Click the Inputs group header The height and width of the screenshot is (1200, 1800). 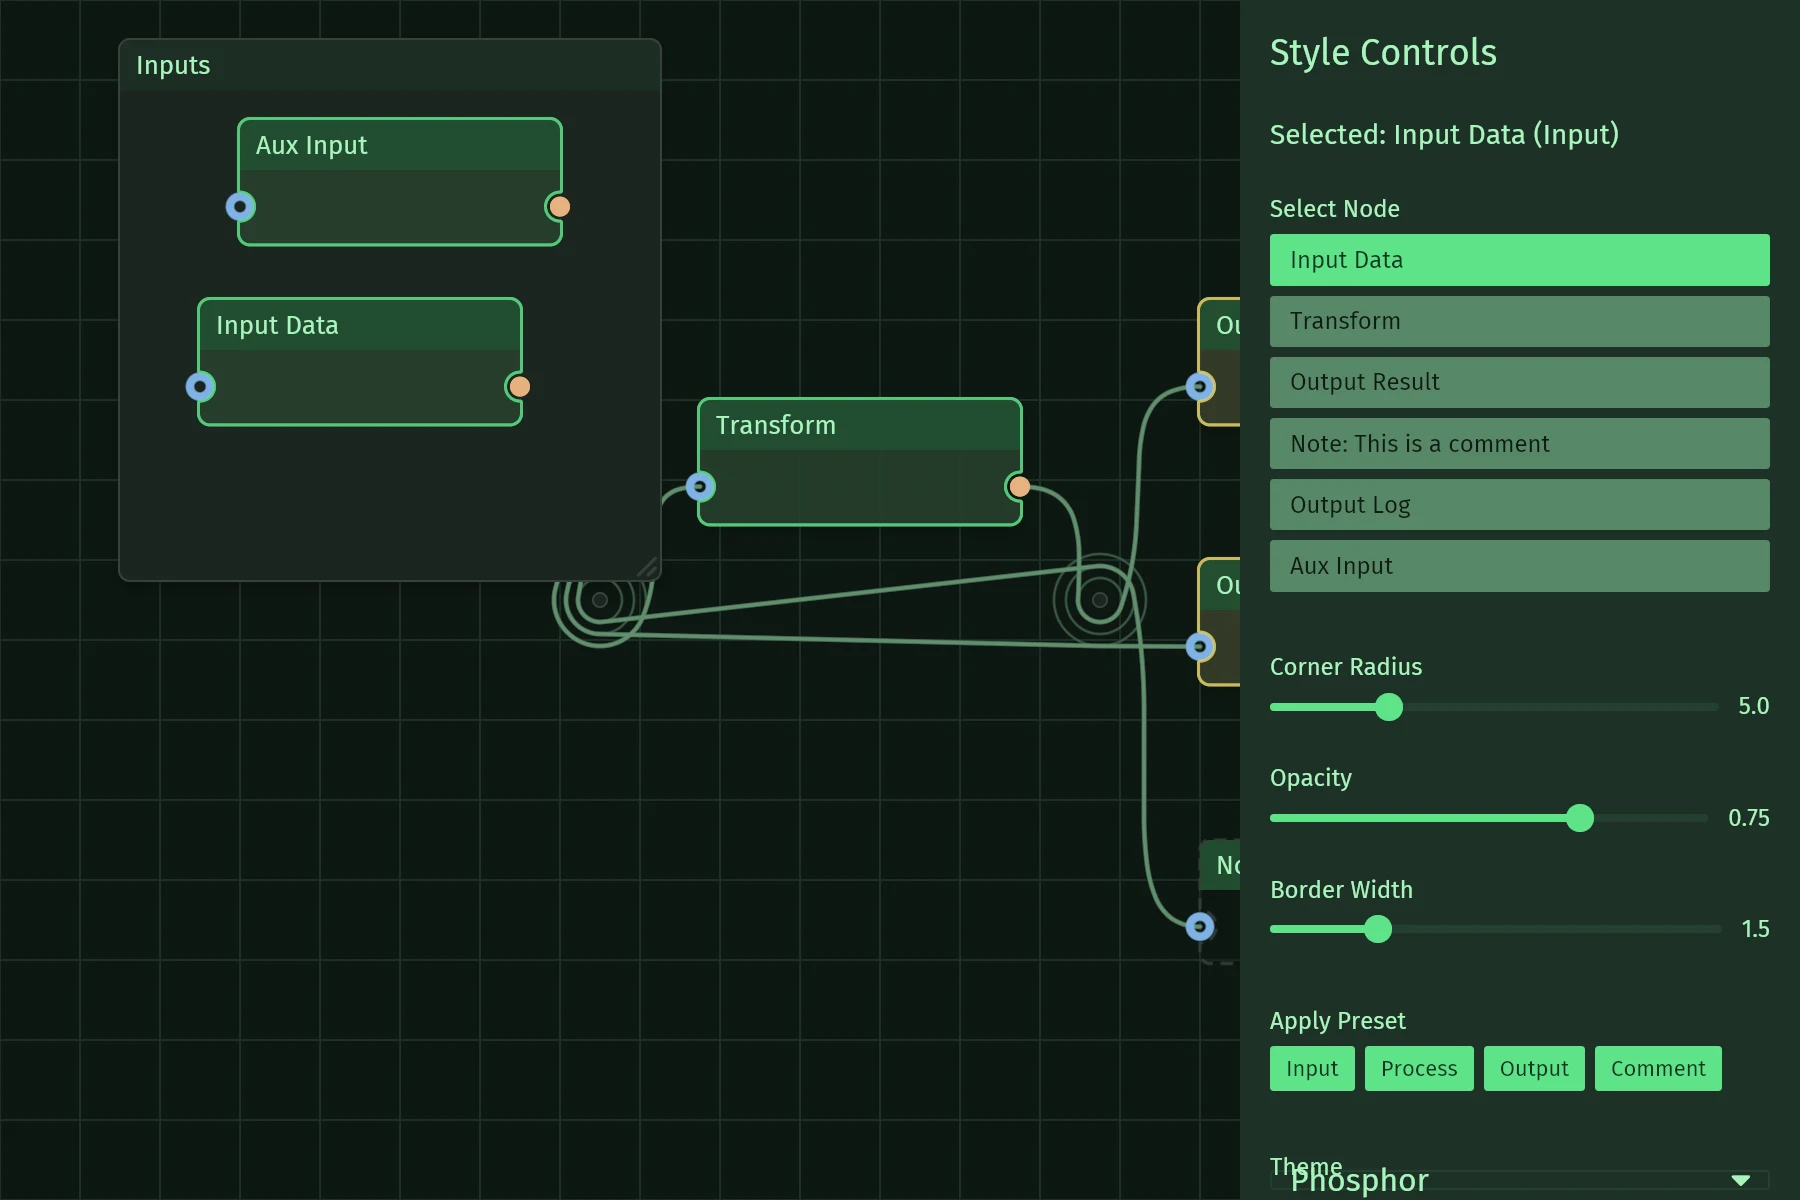pyautogui.click(x=390, y=66)
